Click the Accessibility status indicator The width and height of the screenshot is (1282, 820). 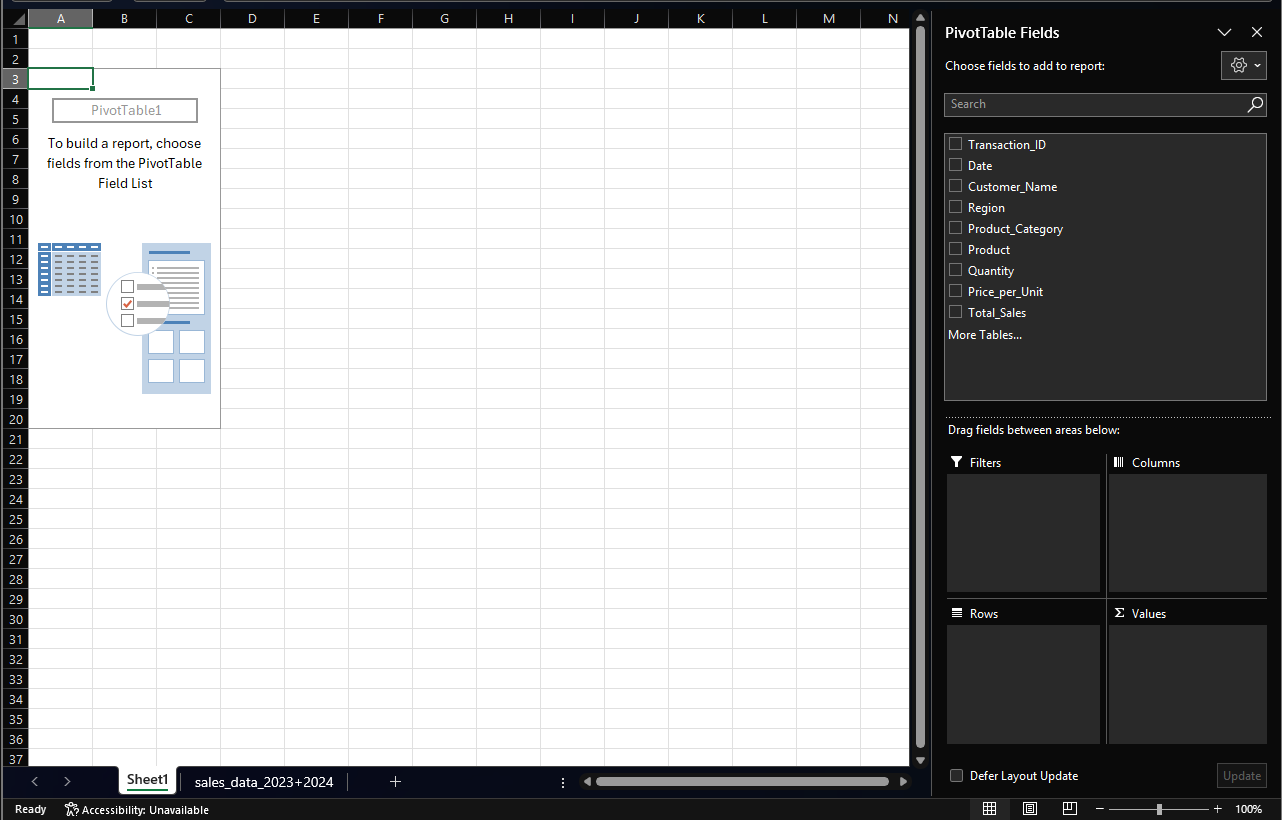[x=137, y=809]
